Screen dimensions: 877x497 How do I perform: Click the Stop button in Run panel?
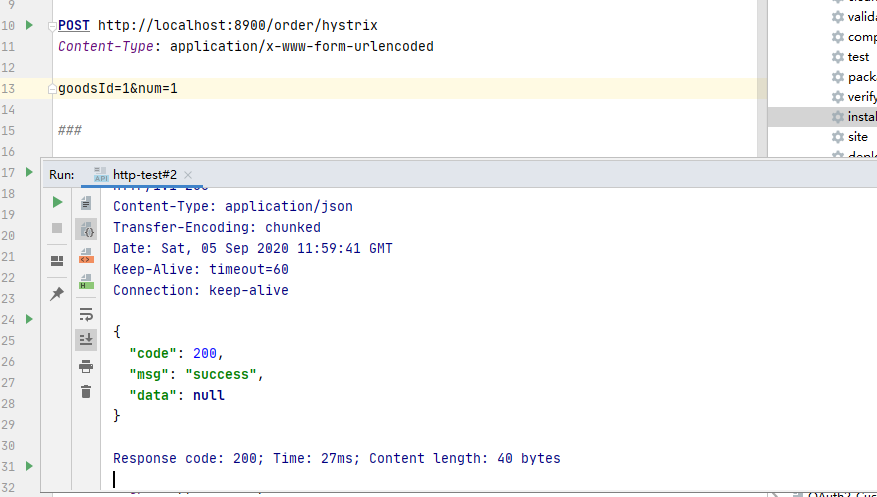(57, 228)
